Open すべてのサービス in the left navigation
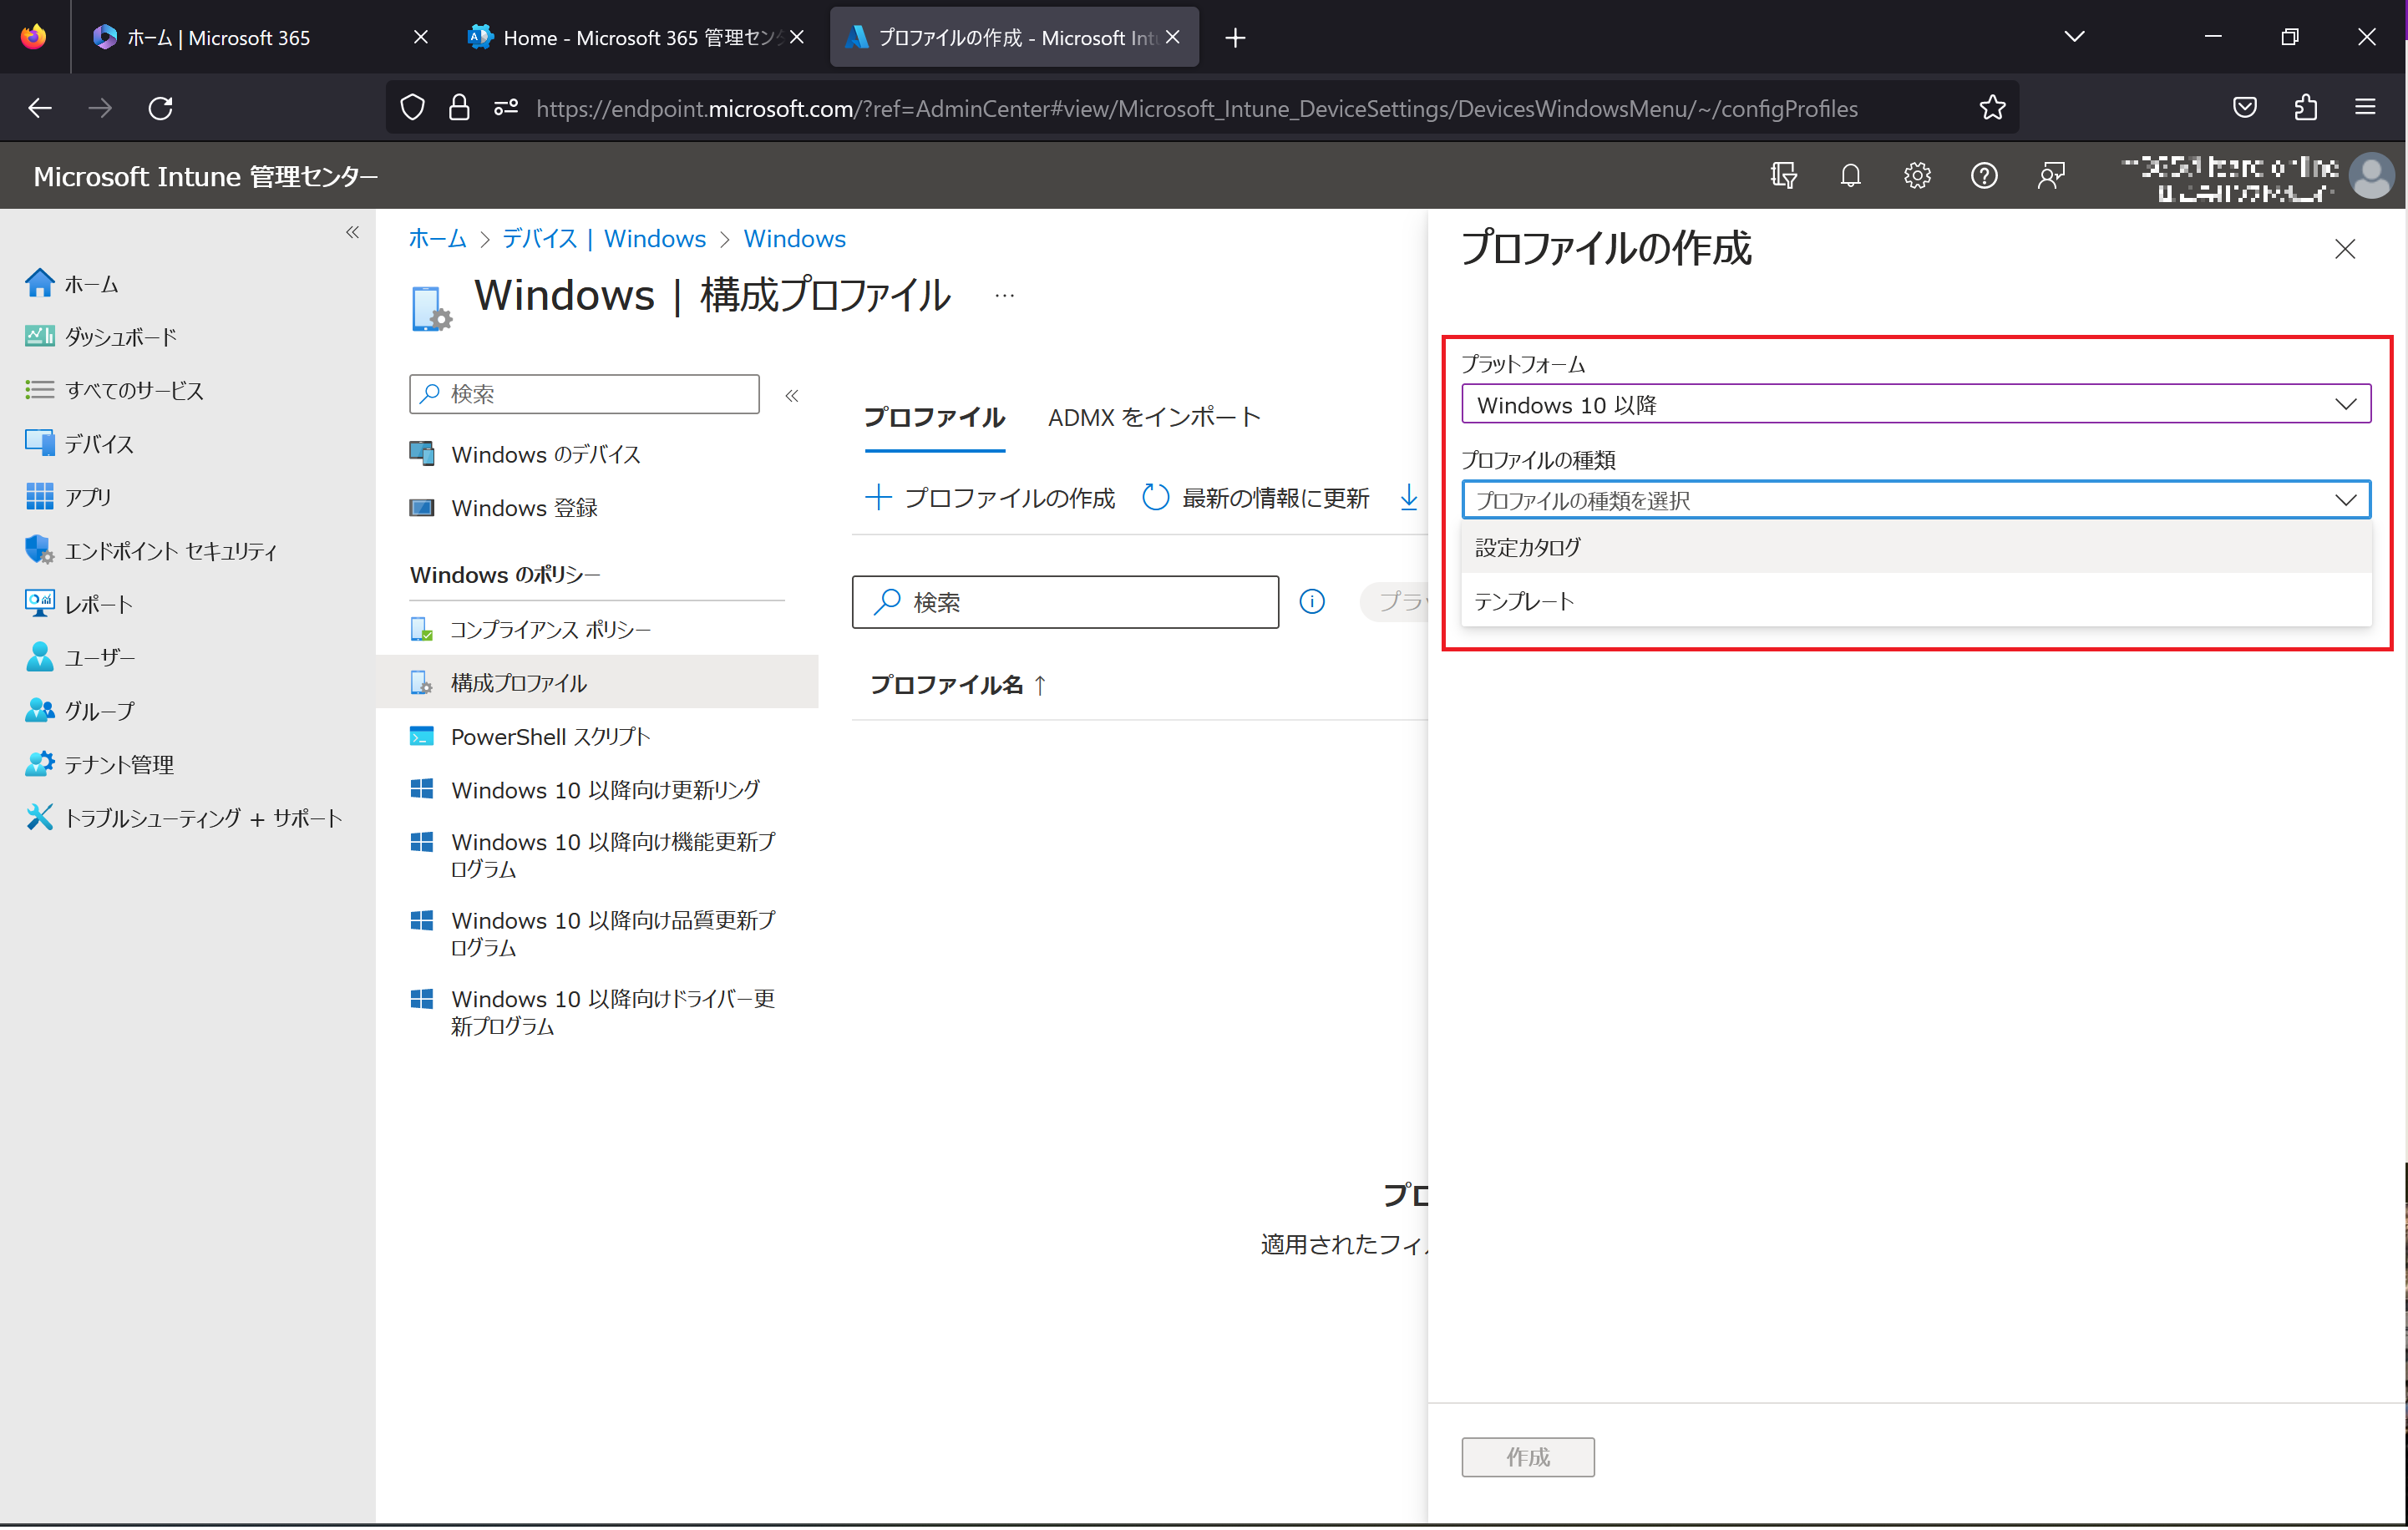Image resolution: width=2408 pixels, height=1530 pixels. (x=114, y=390)
